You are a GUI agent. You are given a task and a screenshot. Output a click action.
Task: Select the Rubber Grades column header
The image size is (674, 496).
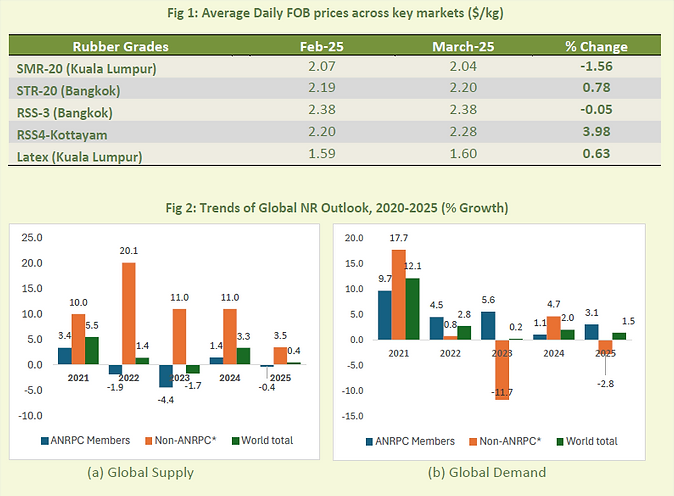120,46
